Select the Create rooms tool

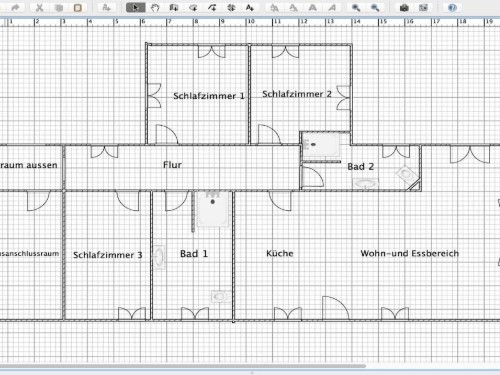pyautogui.click(x=193, y=7)
